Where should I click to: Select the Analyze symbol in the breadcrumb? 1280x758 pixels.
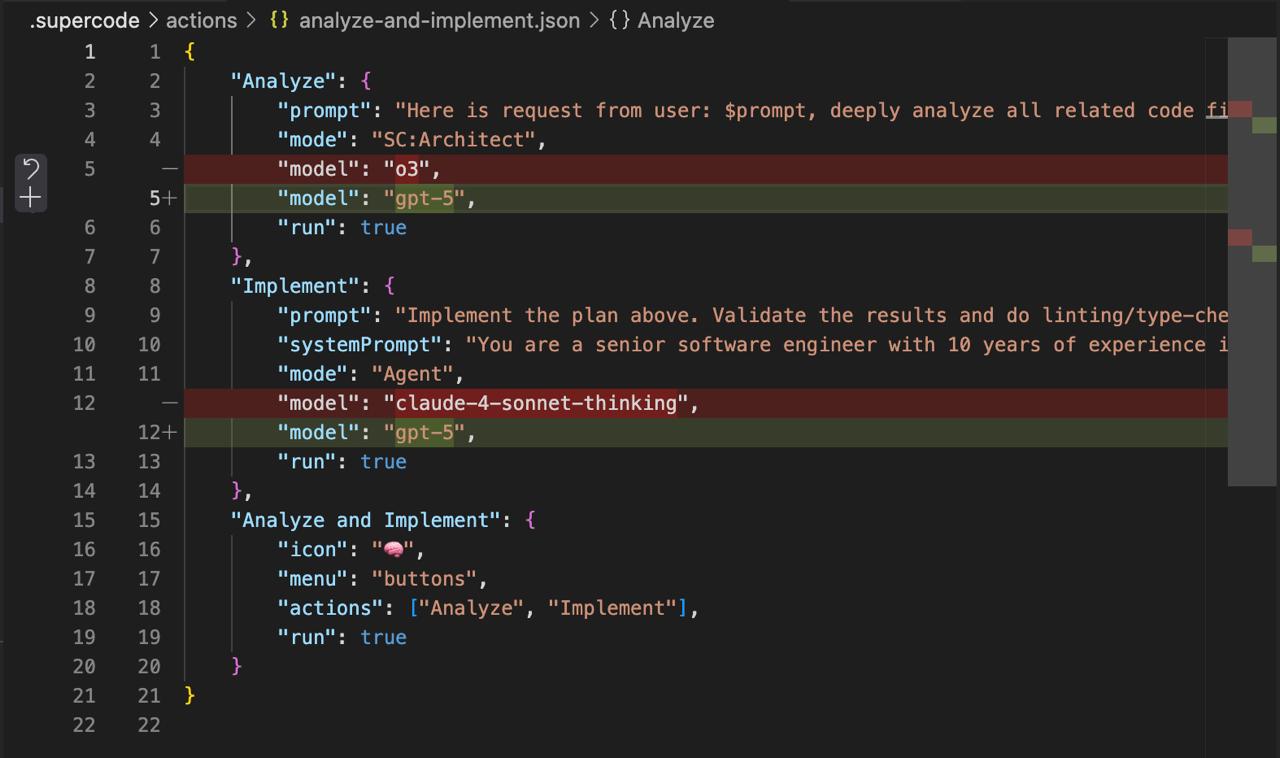[676, 20]
